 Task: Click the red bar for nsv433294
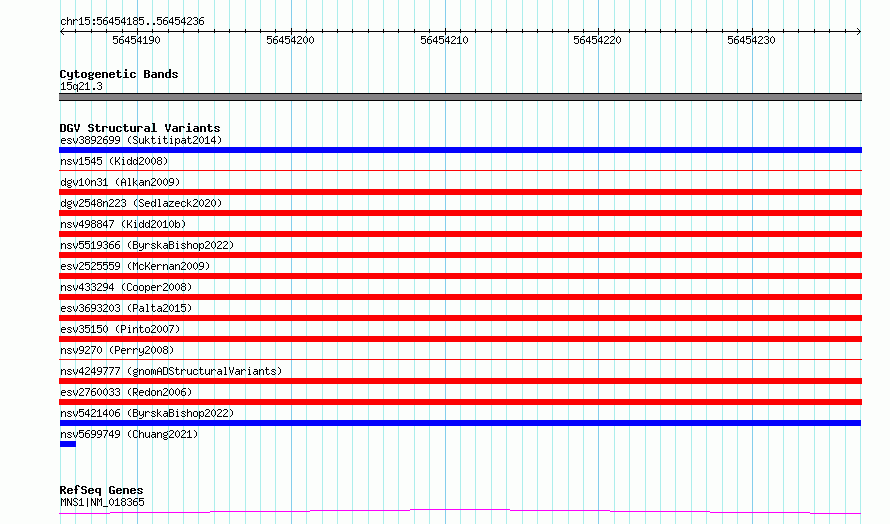click(460, 297)
